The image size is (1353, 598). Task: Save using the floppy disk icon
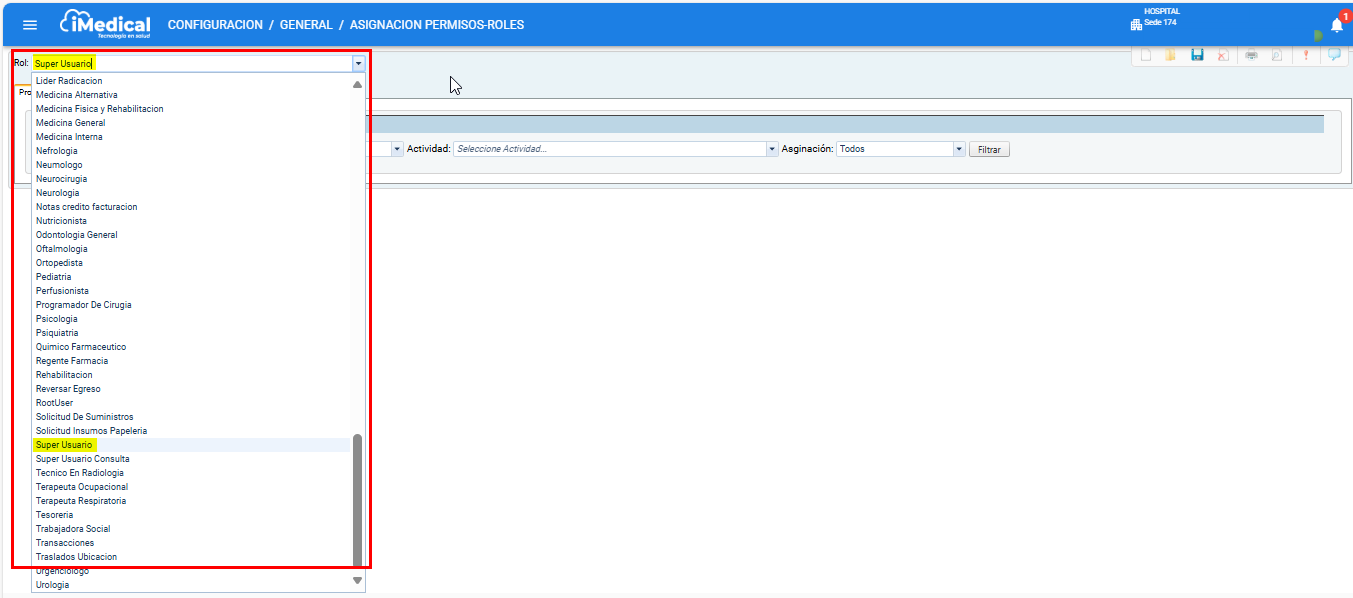pos(1197,56)
